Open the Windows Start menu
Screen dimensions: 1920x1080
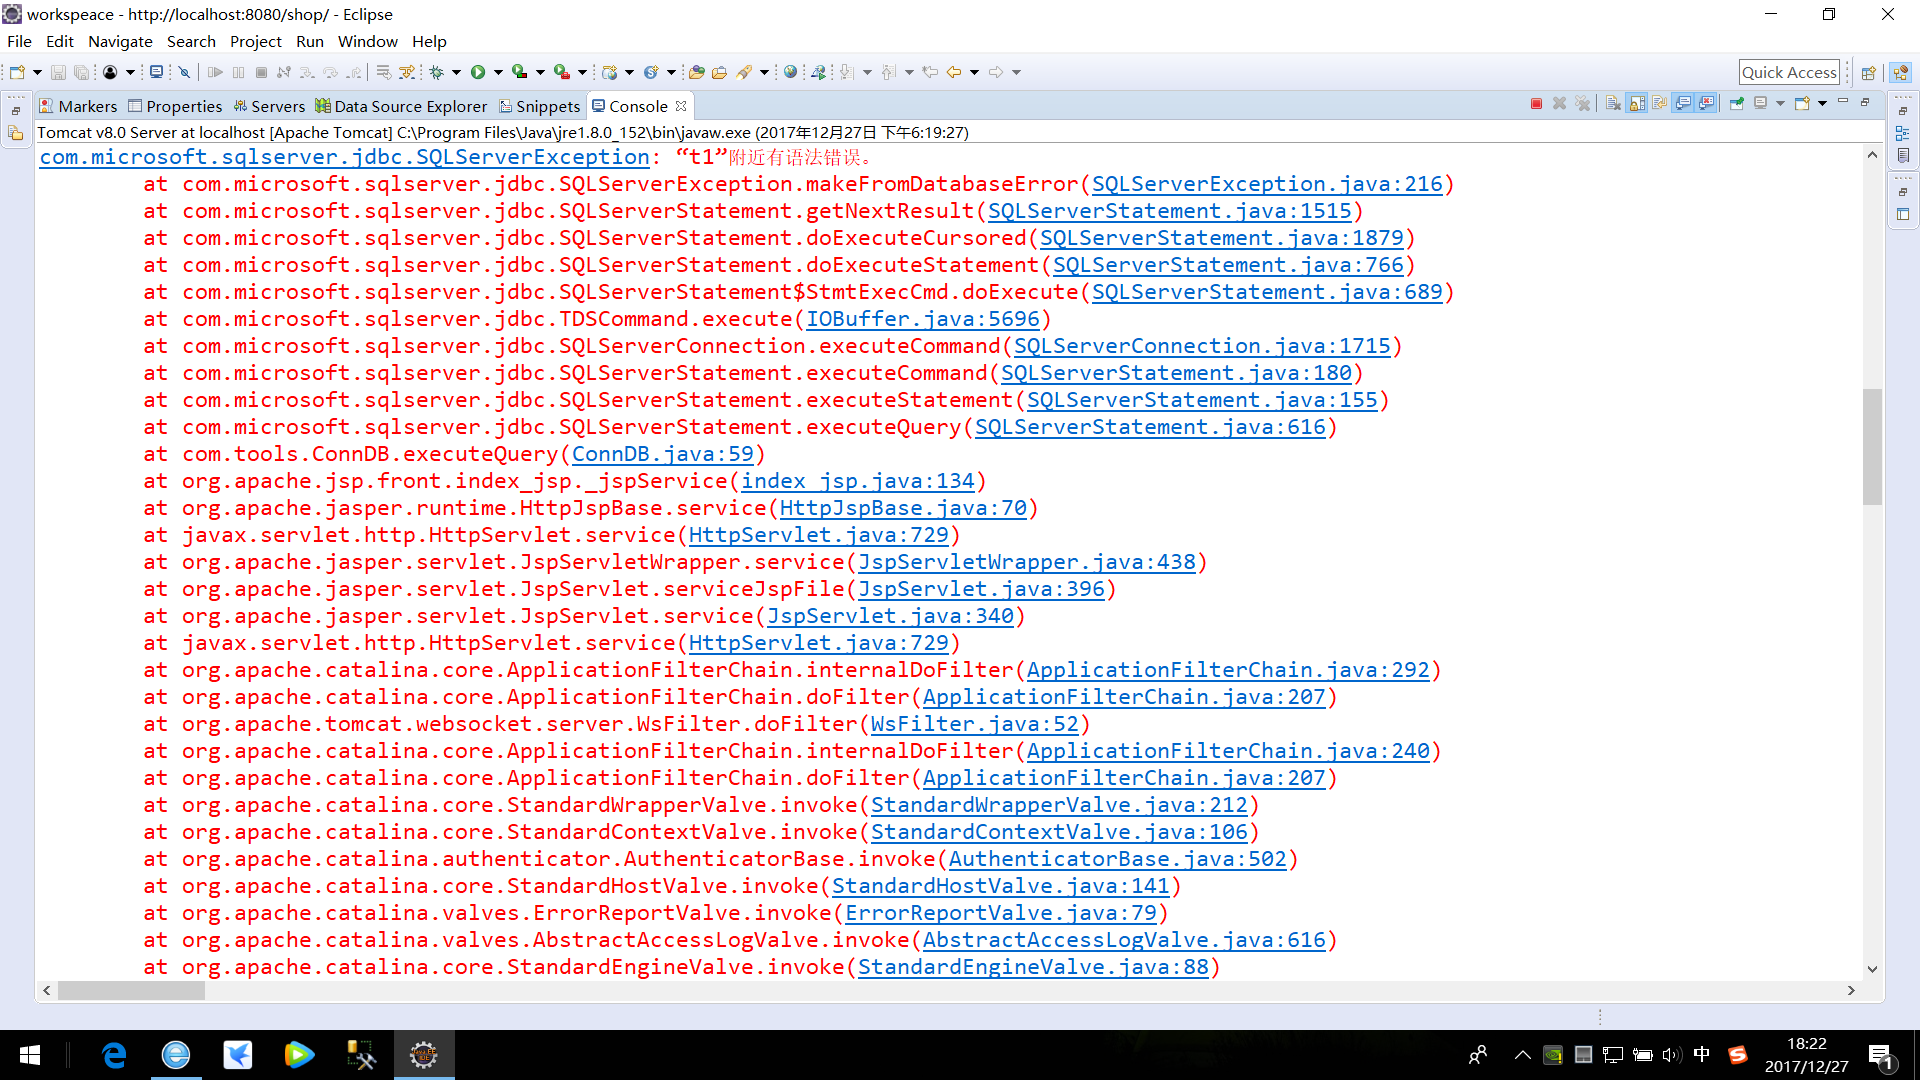pos(30,1055)
